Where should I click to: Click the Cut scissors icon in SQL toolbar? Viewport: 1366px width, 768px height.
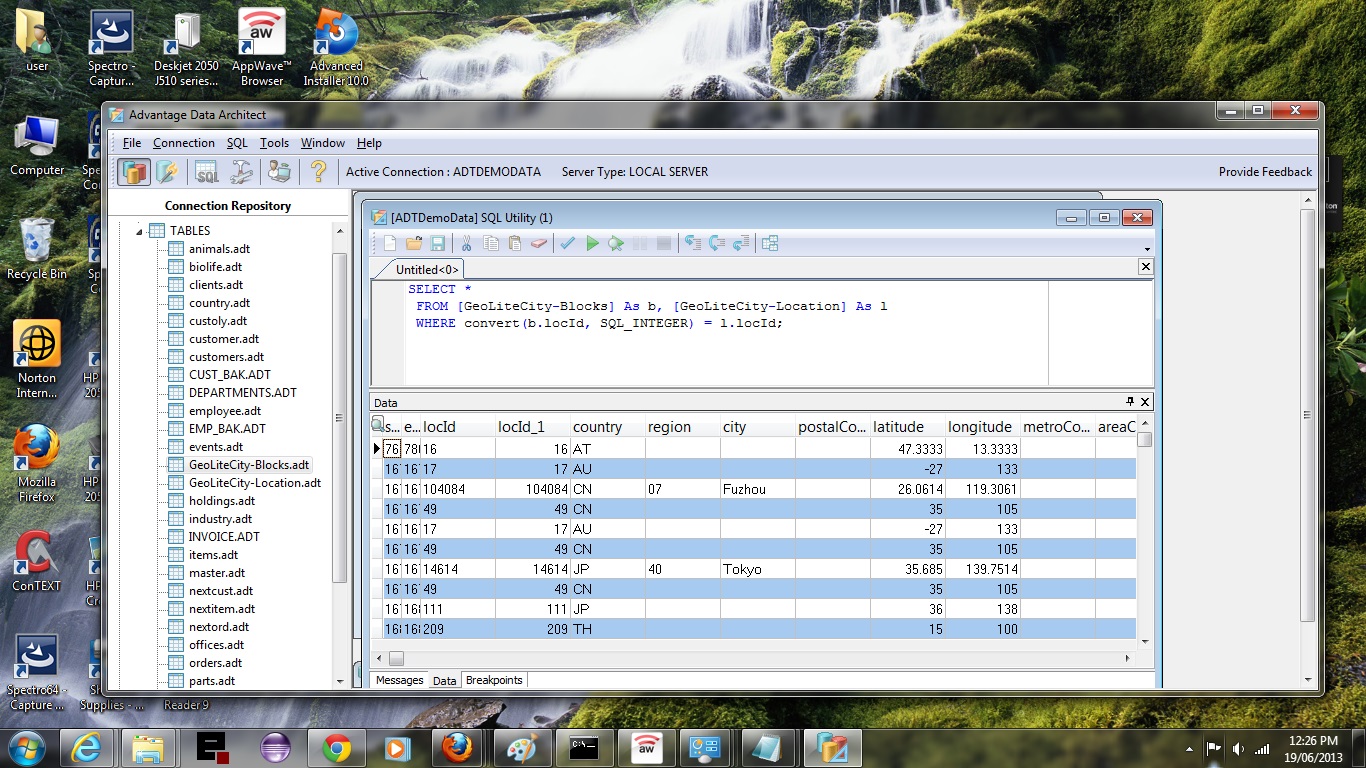(x=465, y=243)
